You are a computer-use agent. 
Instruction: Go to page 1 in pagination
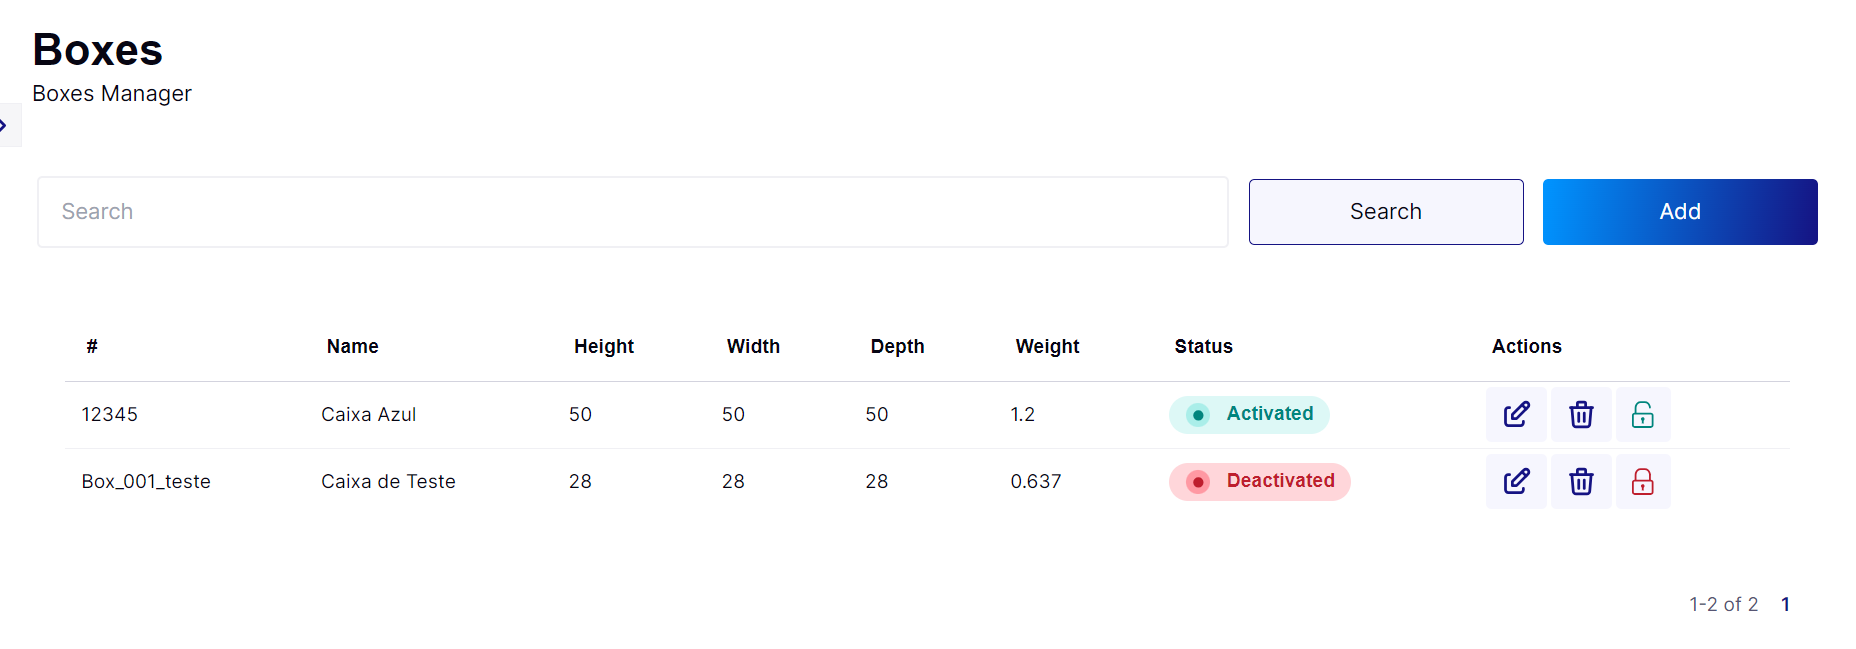coord(1785,604)
